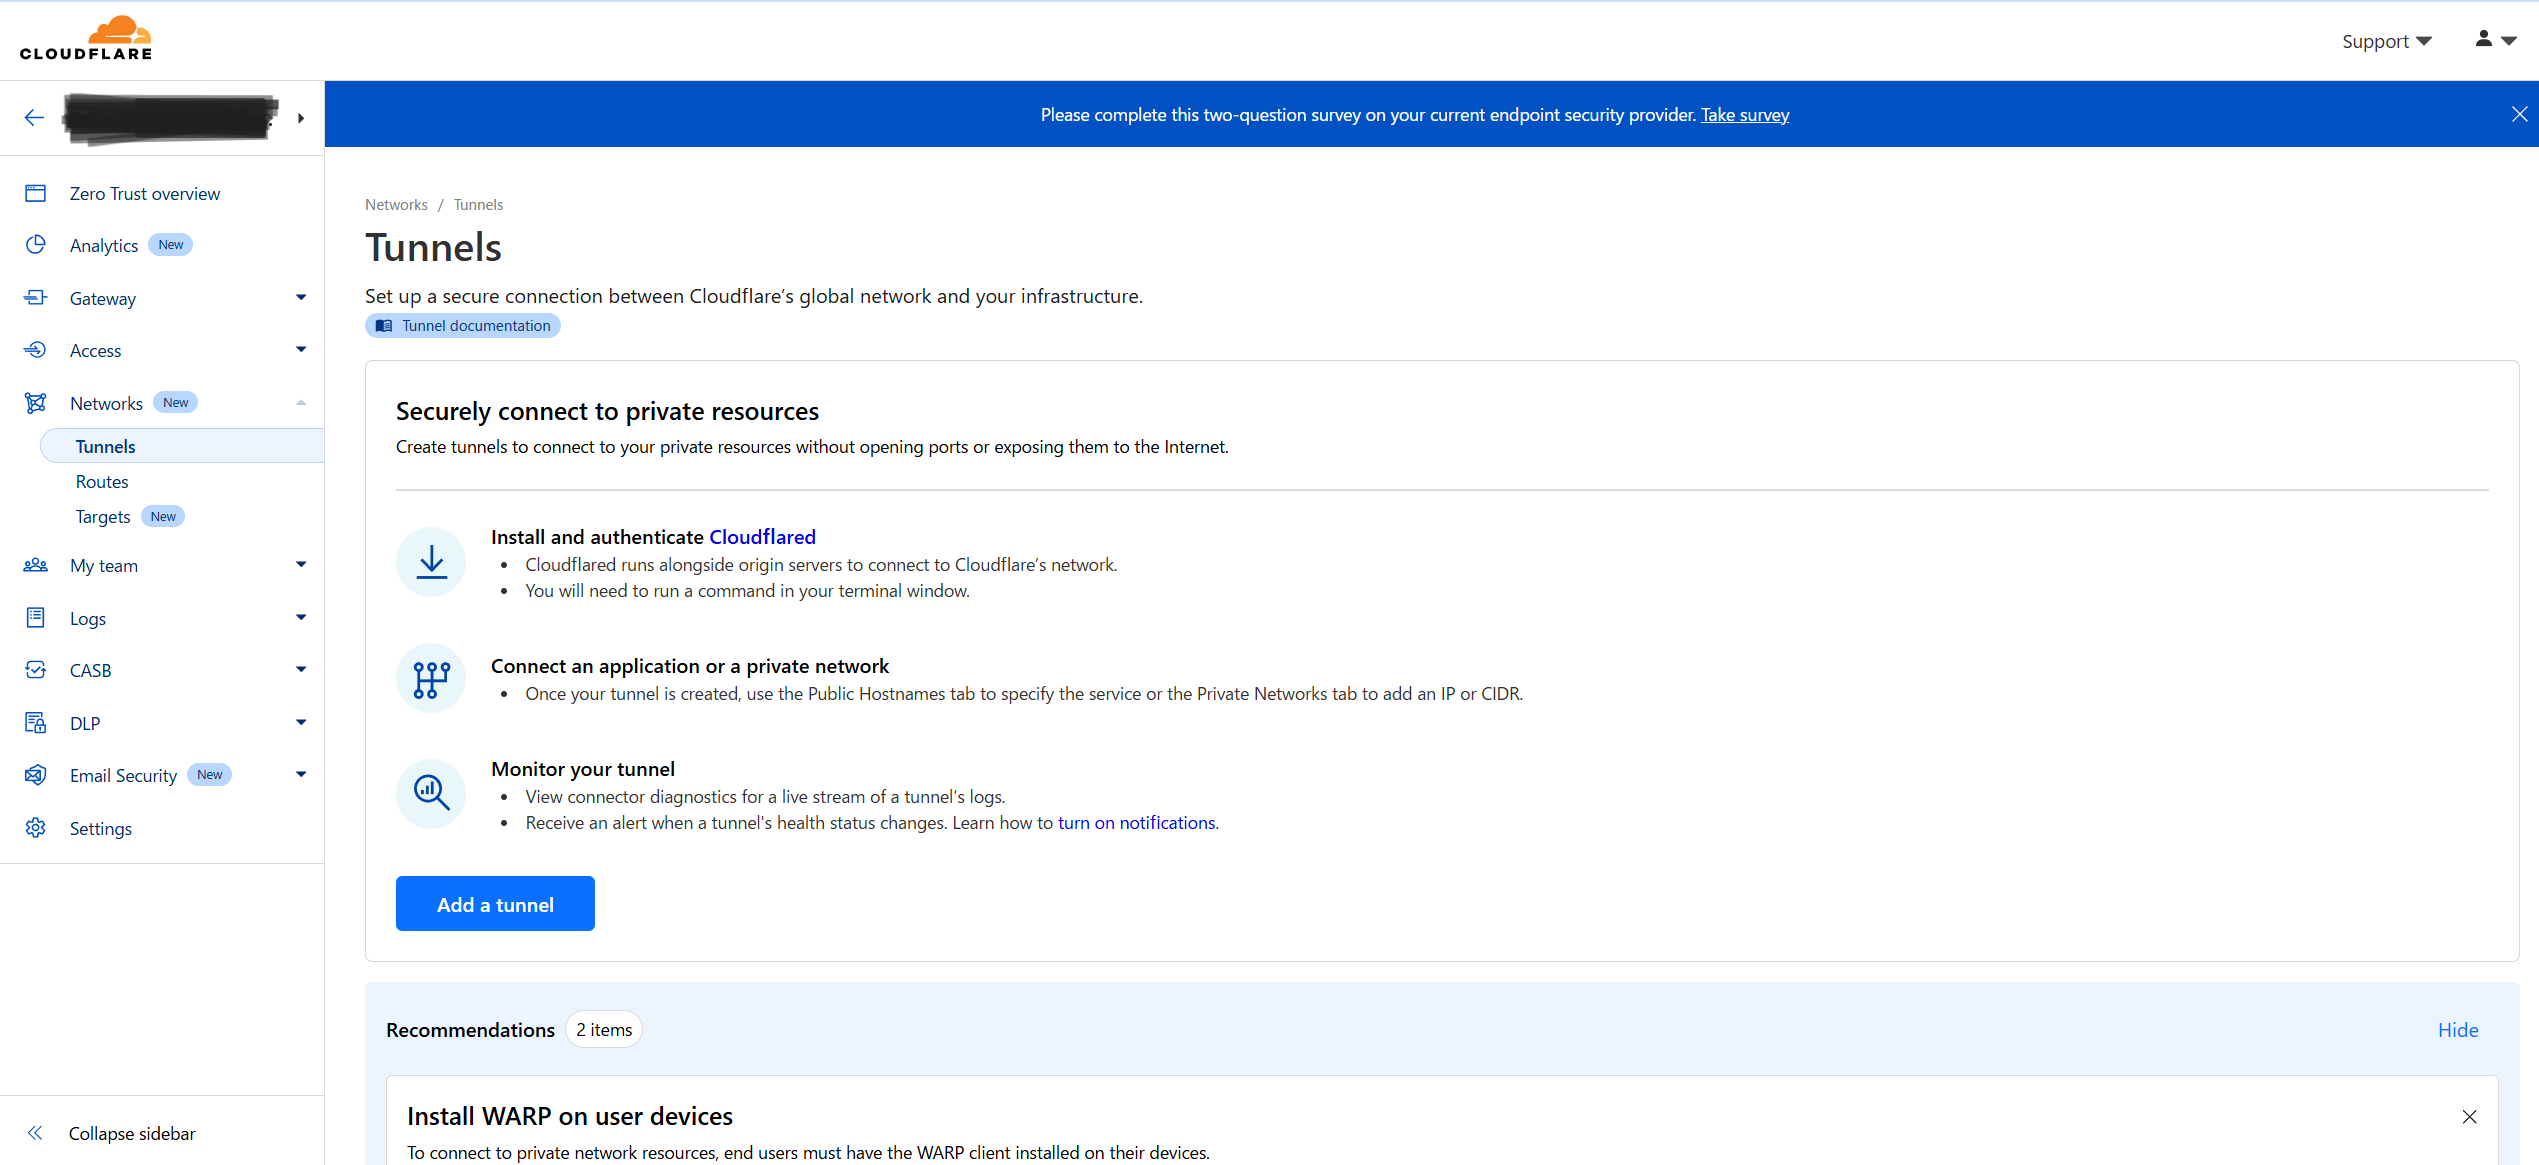Open the Take survey link

[1745, 115]
